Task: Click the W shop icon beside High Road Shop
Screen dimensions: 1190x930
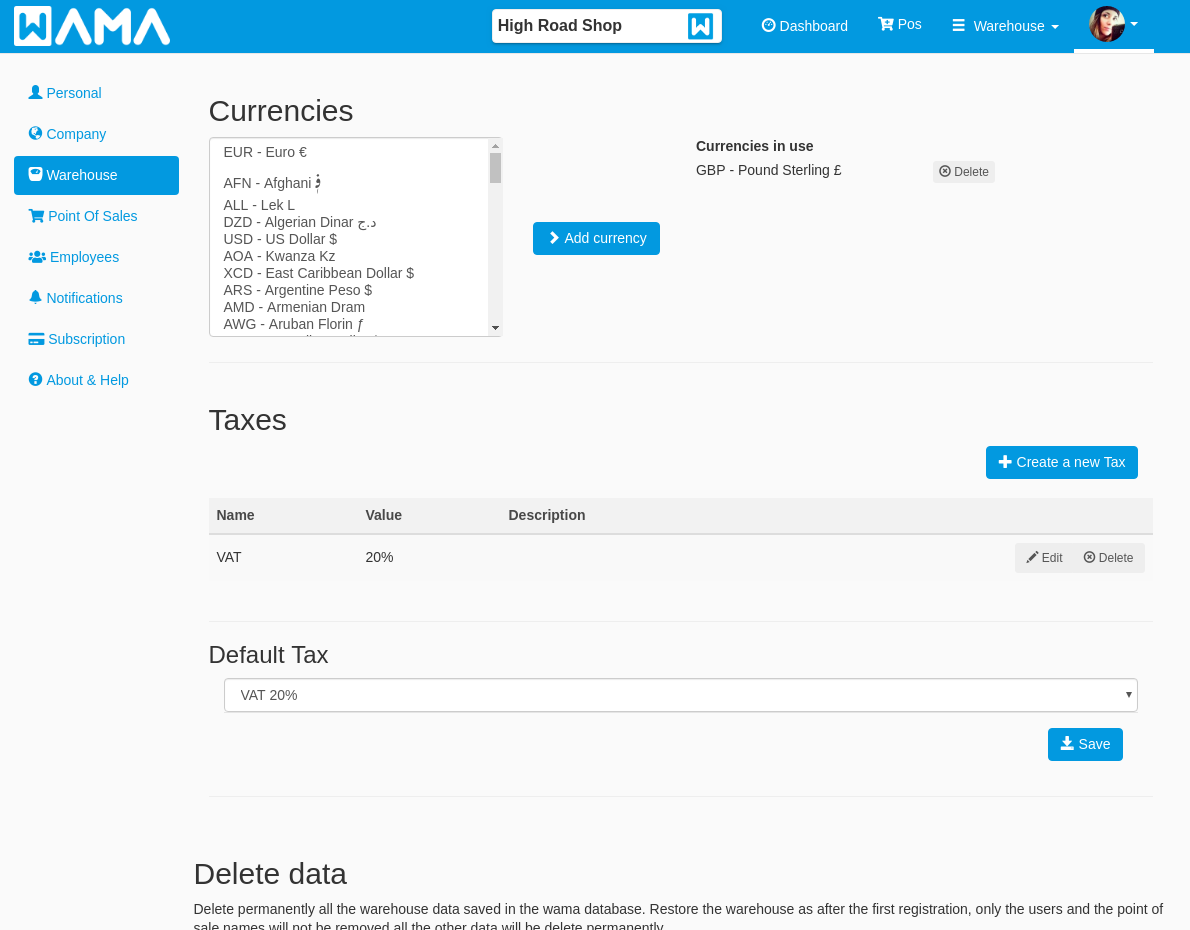Action: [x=700, y=26]
